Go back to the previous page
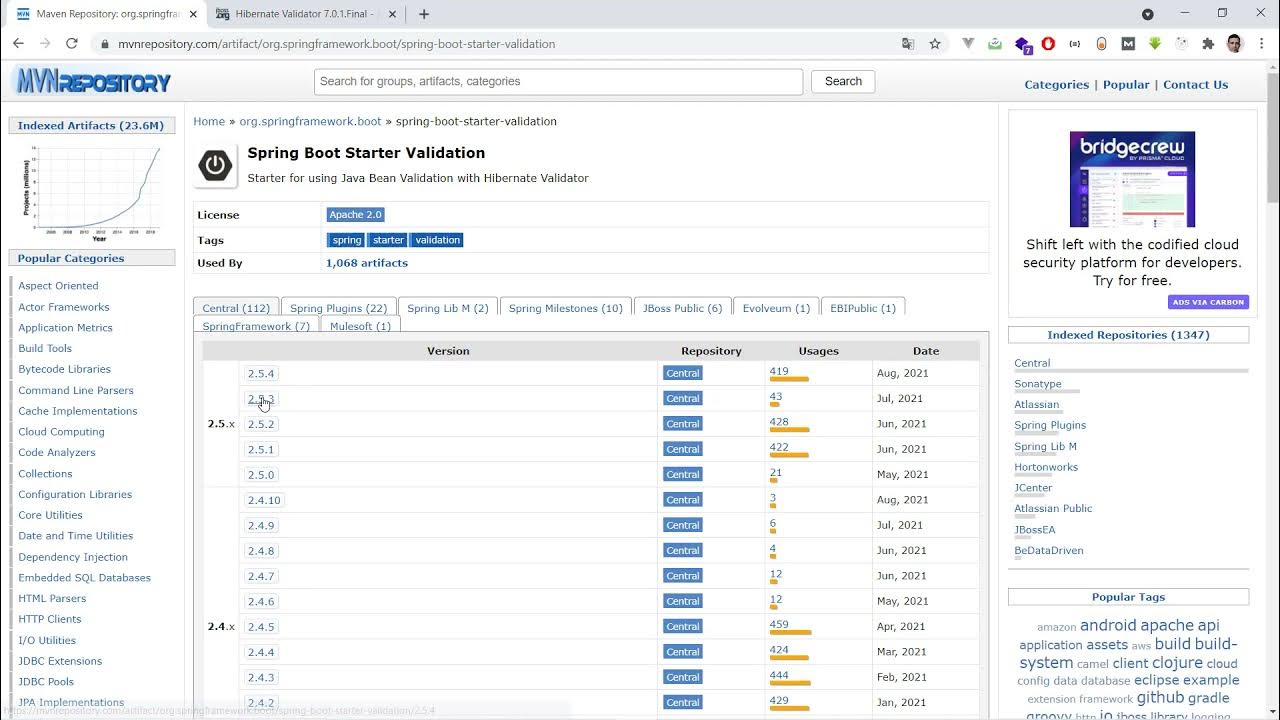Screen dimensions: 1280x720 click(18, 44)
